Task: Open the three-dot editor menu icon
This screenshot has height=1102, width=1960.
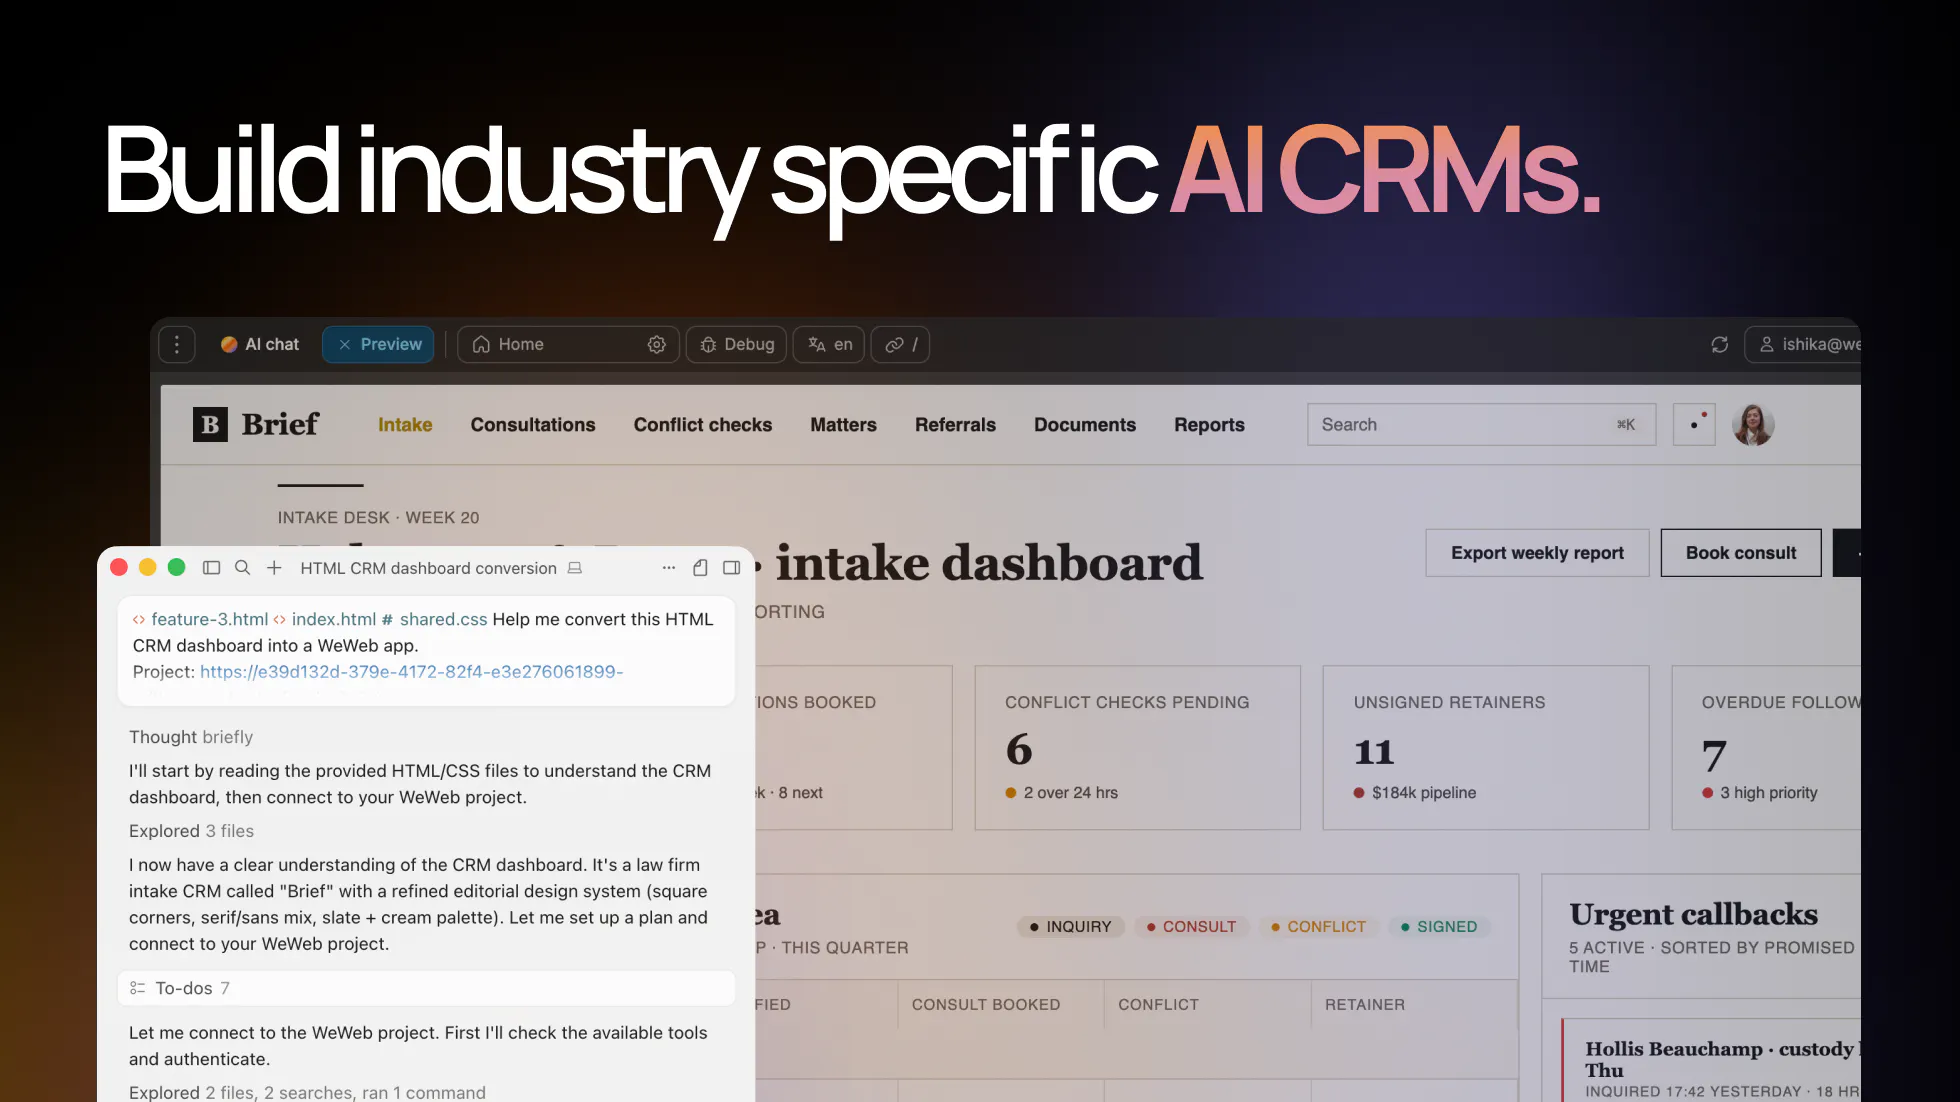Action: coord(177,344)
